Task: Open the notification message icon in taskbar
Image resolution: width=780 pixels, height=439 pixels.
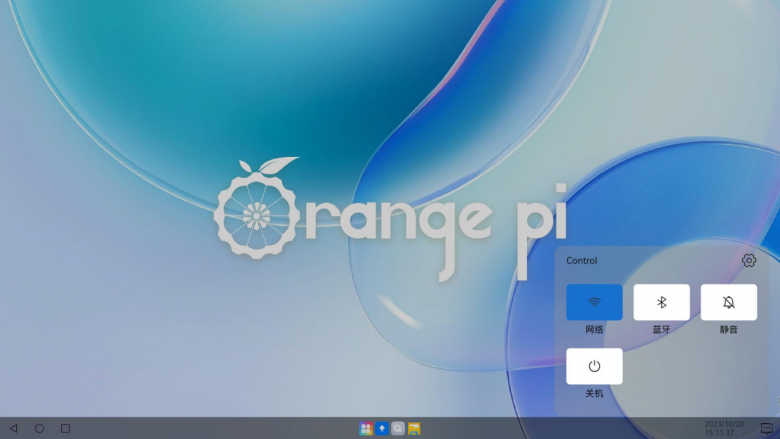Action: pyautogui.click(x=767, y=428)
